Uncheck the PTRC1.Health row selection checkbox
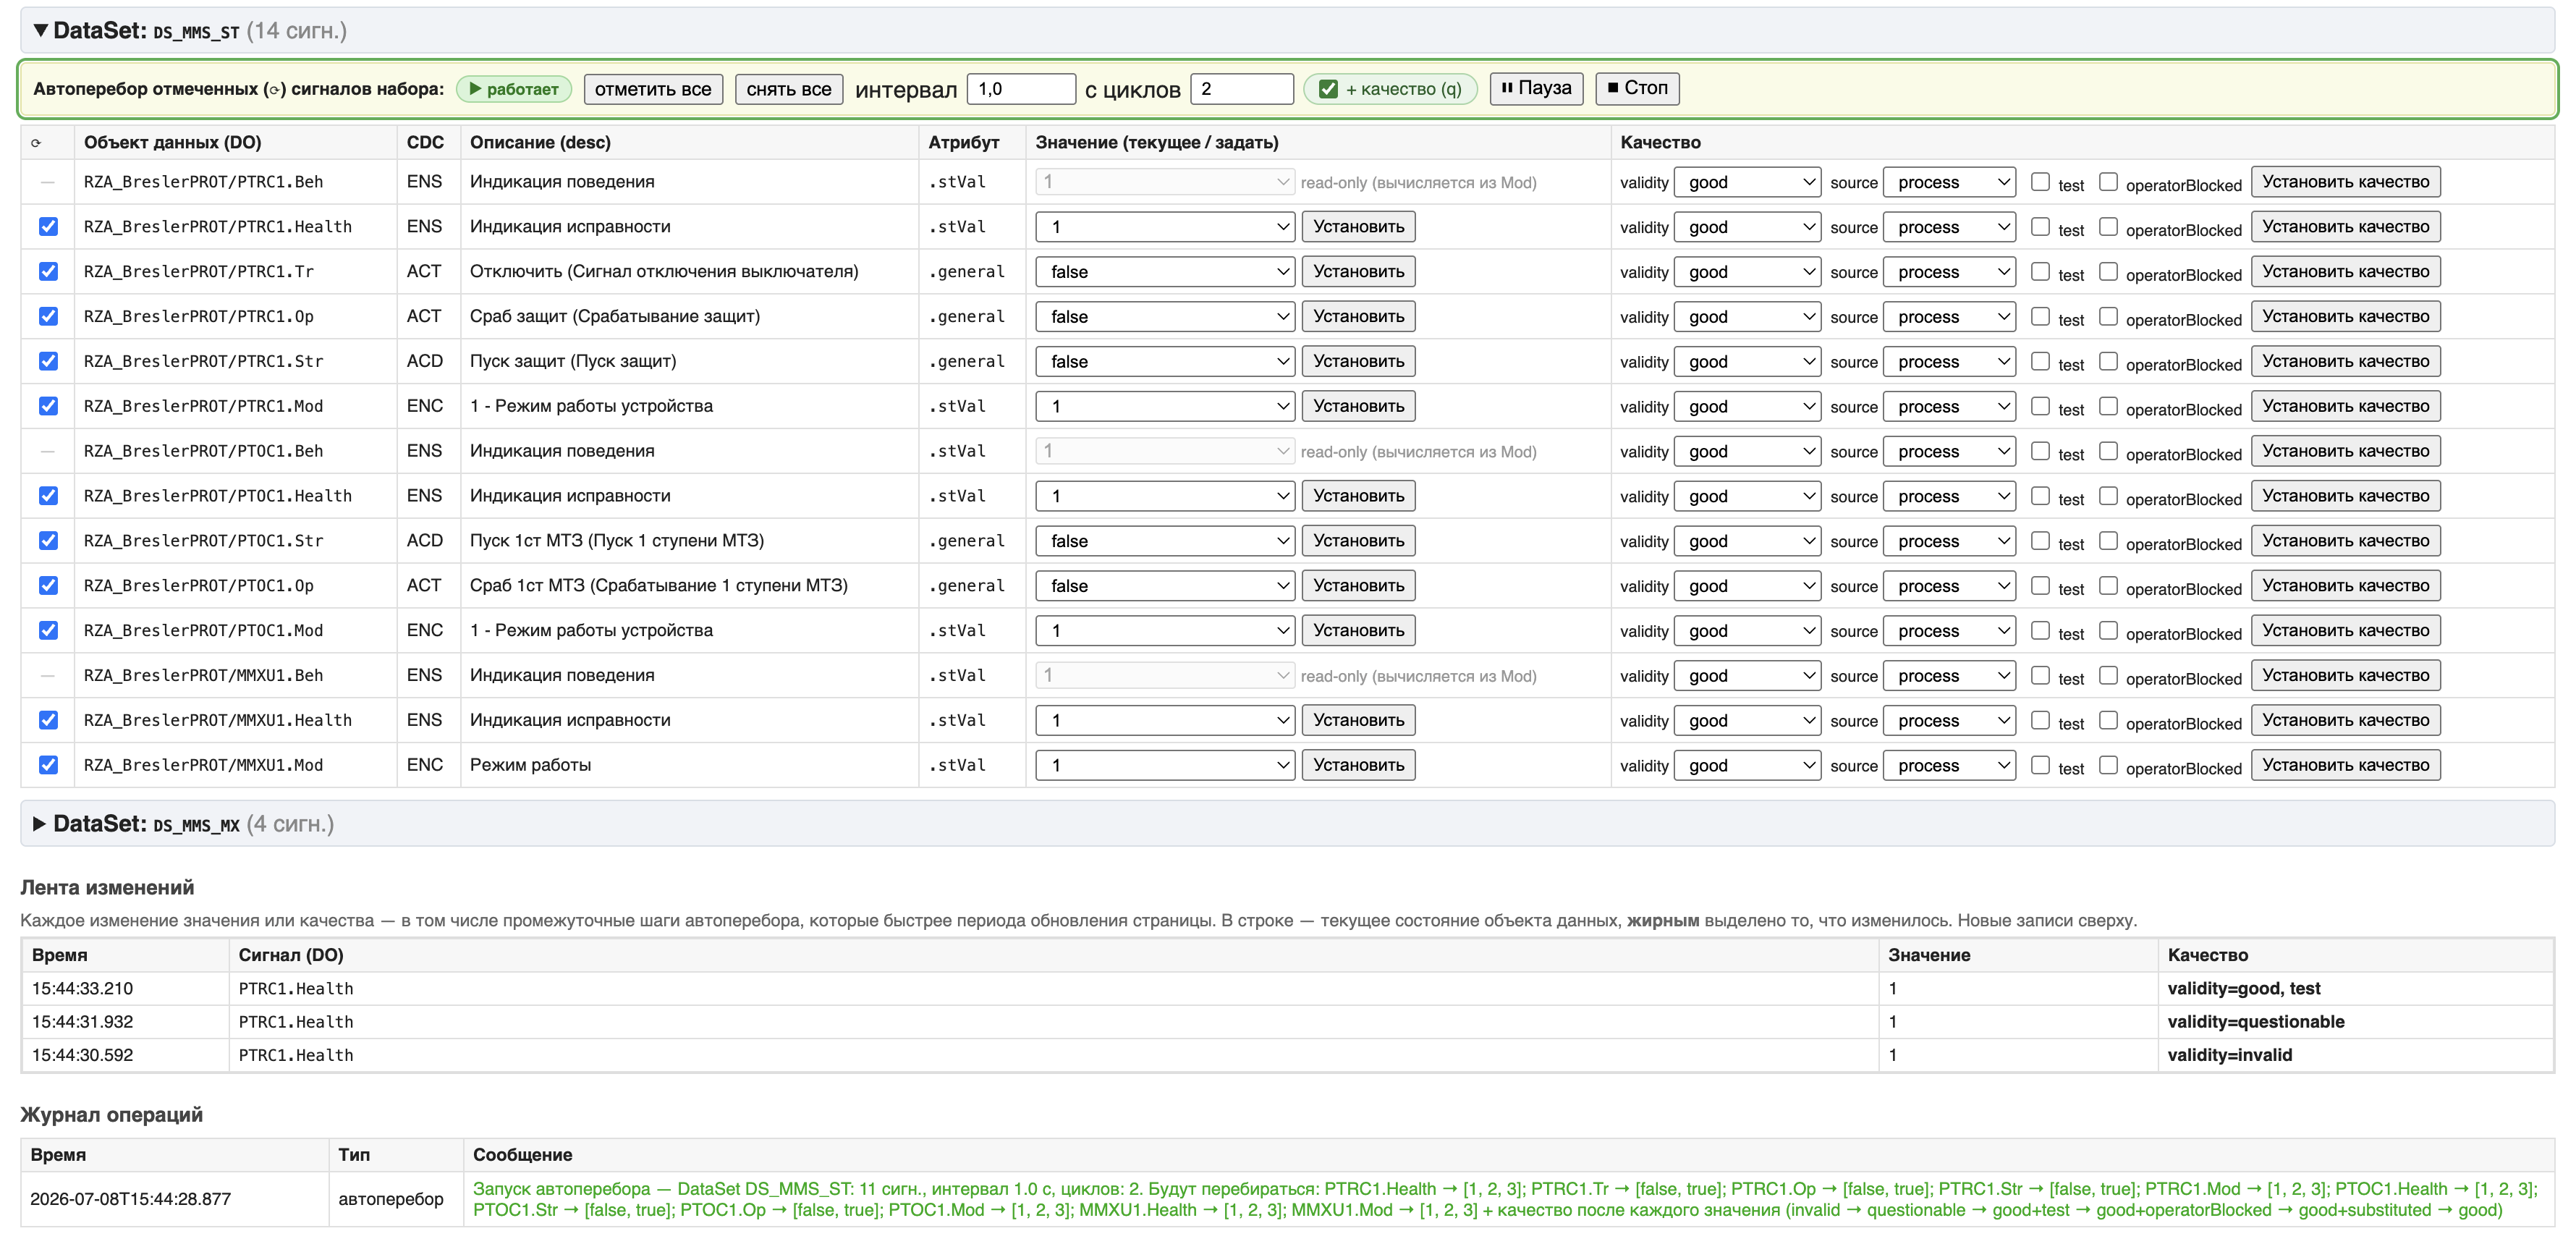 (x=48, y=227)
